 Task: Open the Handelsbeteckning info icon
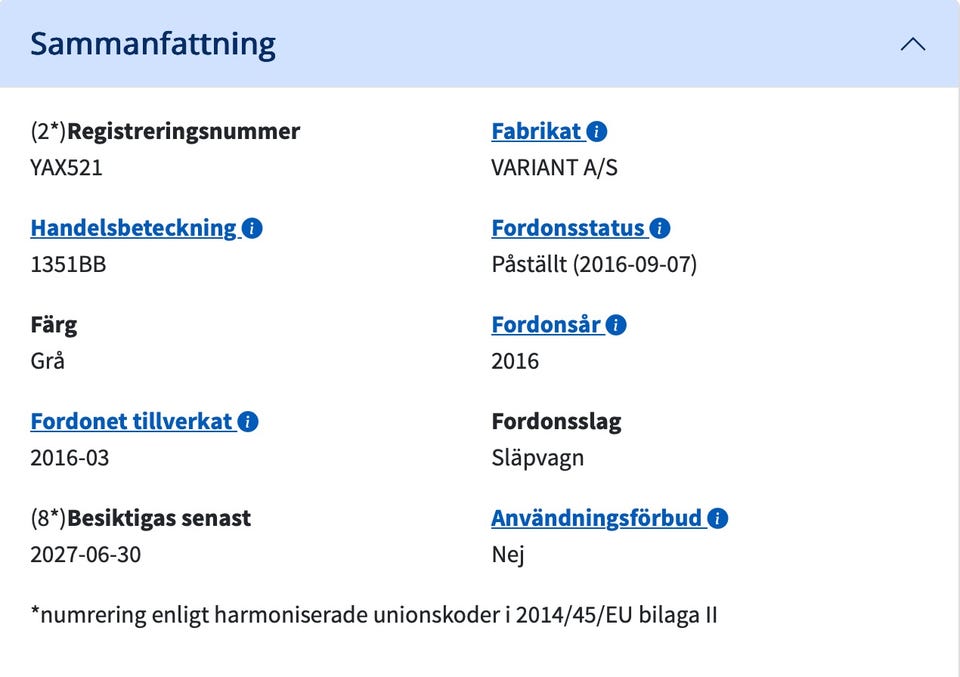253,229
